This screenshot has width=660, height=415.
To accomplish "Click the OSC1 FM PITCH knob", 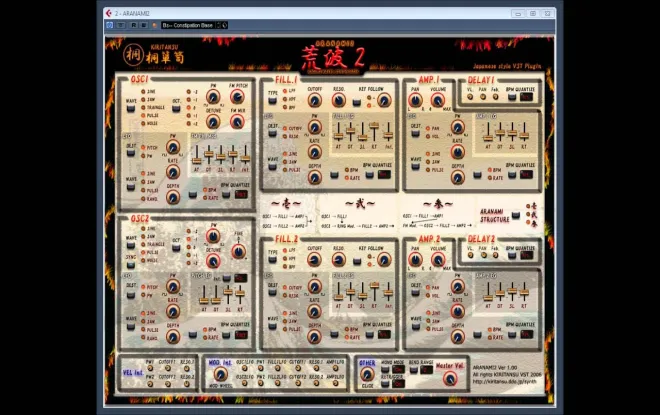I will click(237, 97).
